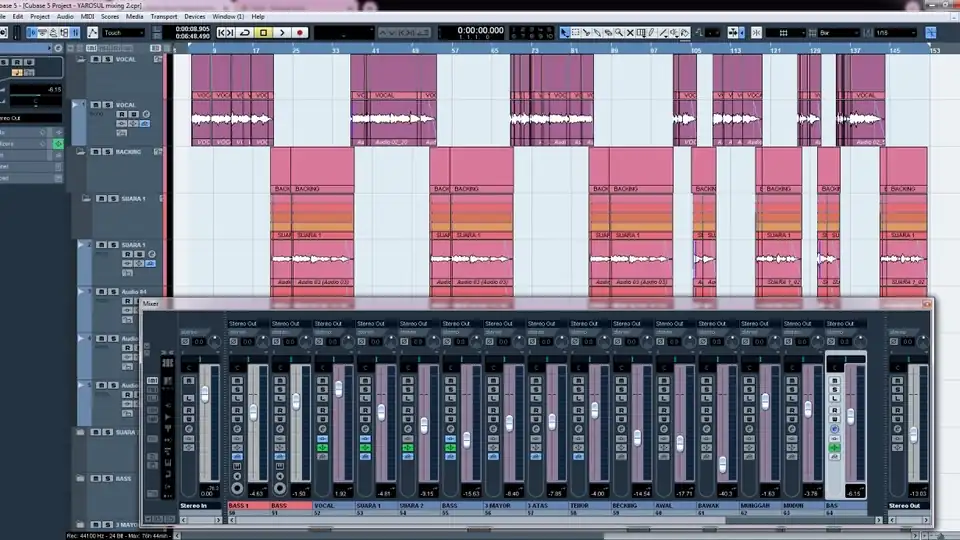Click the right scroll arrow of mixer channels

pos(879,520)
